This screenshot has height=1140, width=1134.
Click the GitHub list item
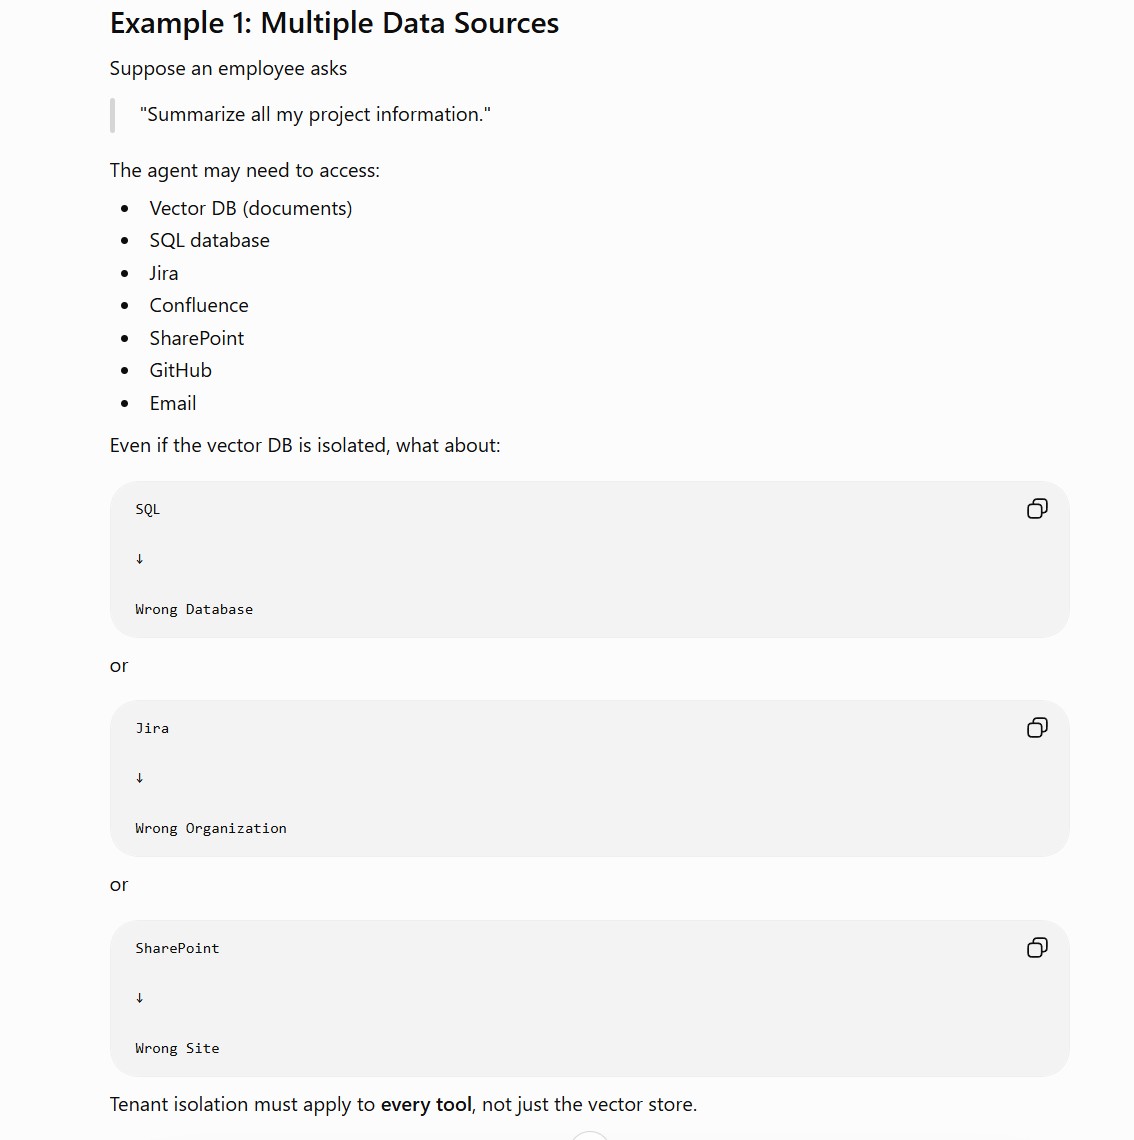point(180,371)
